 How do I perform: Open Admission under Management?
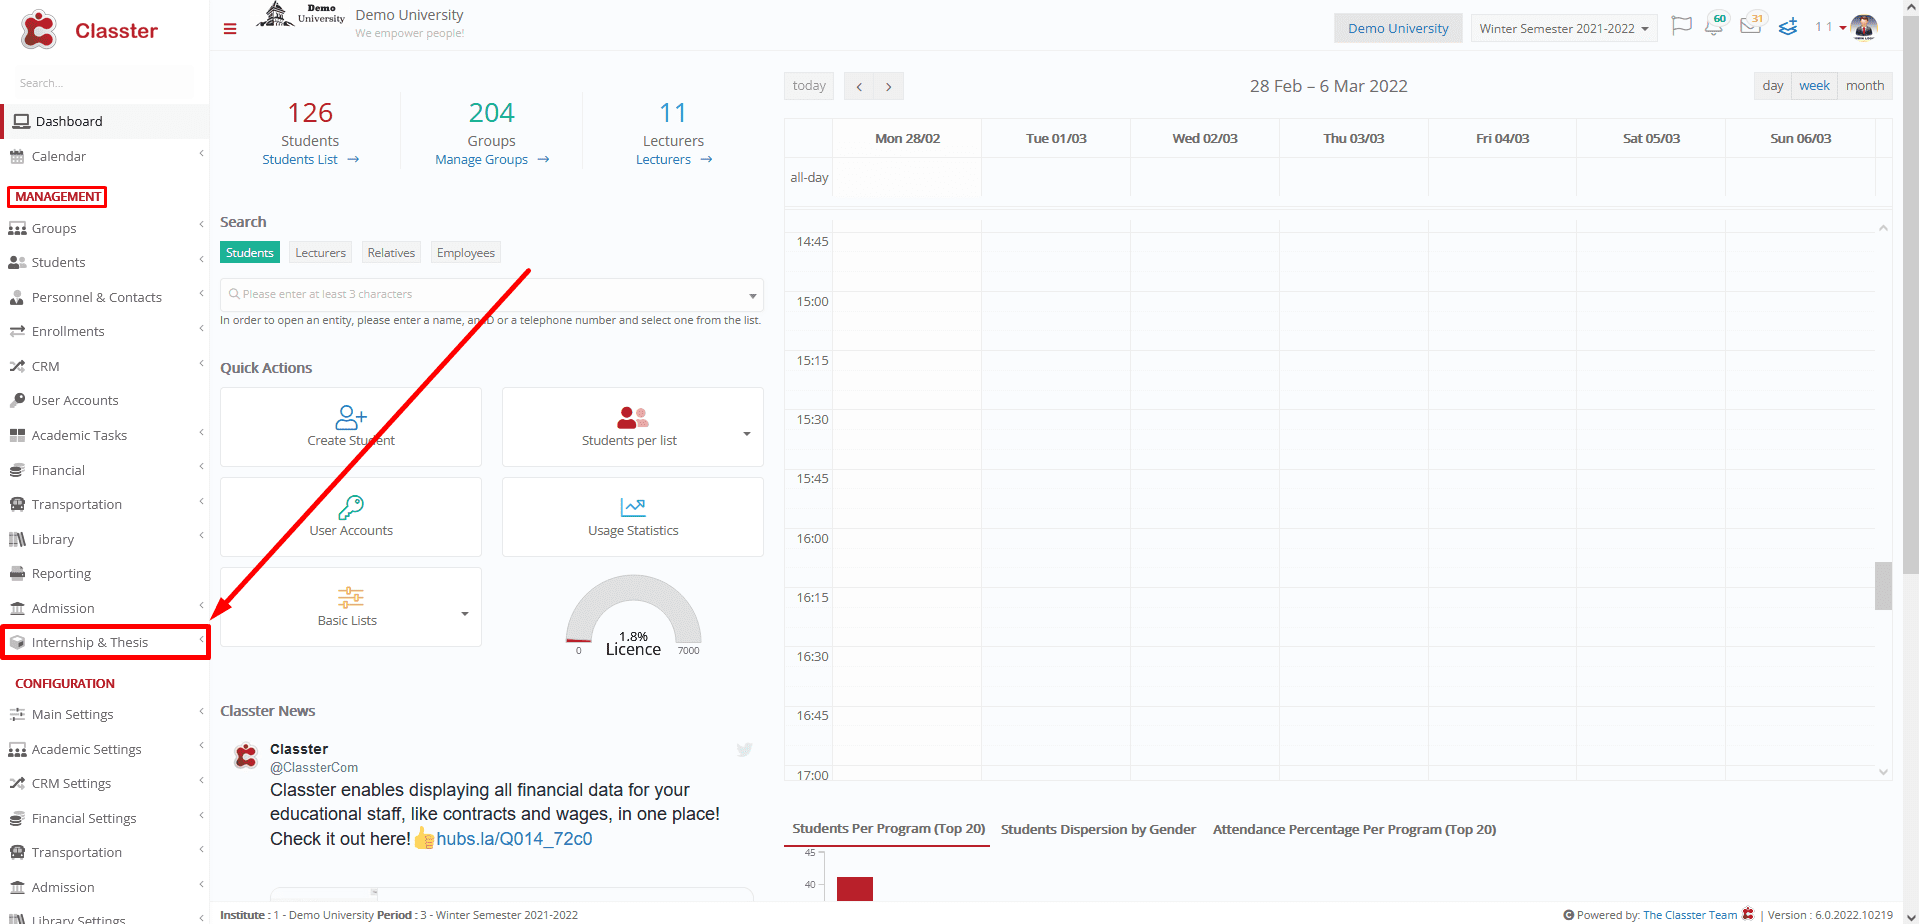[x=104, y=608]
